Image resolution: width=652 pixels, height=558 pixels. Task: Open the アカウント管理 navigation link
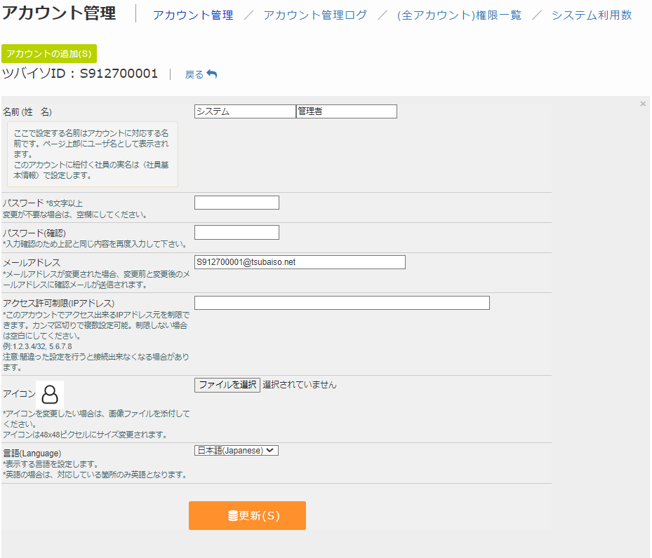tap(193, 15)
